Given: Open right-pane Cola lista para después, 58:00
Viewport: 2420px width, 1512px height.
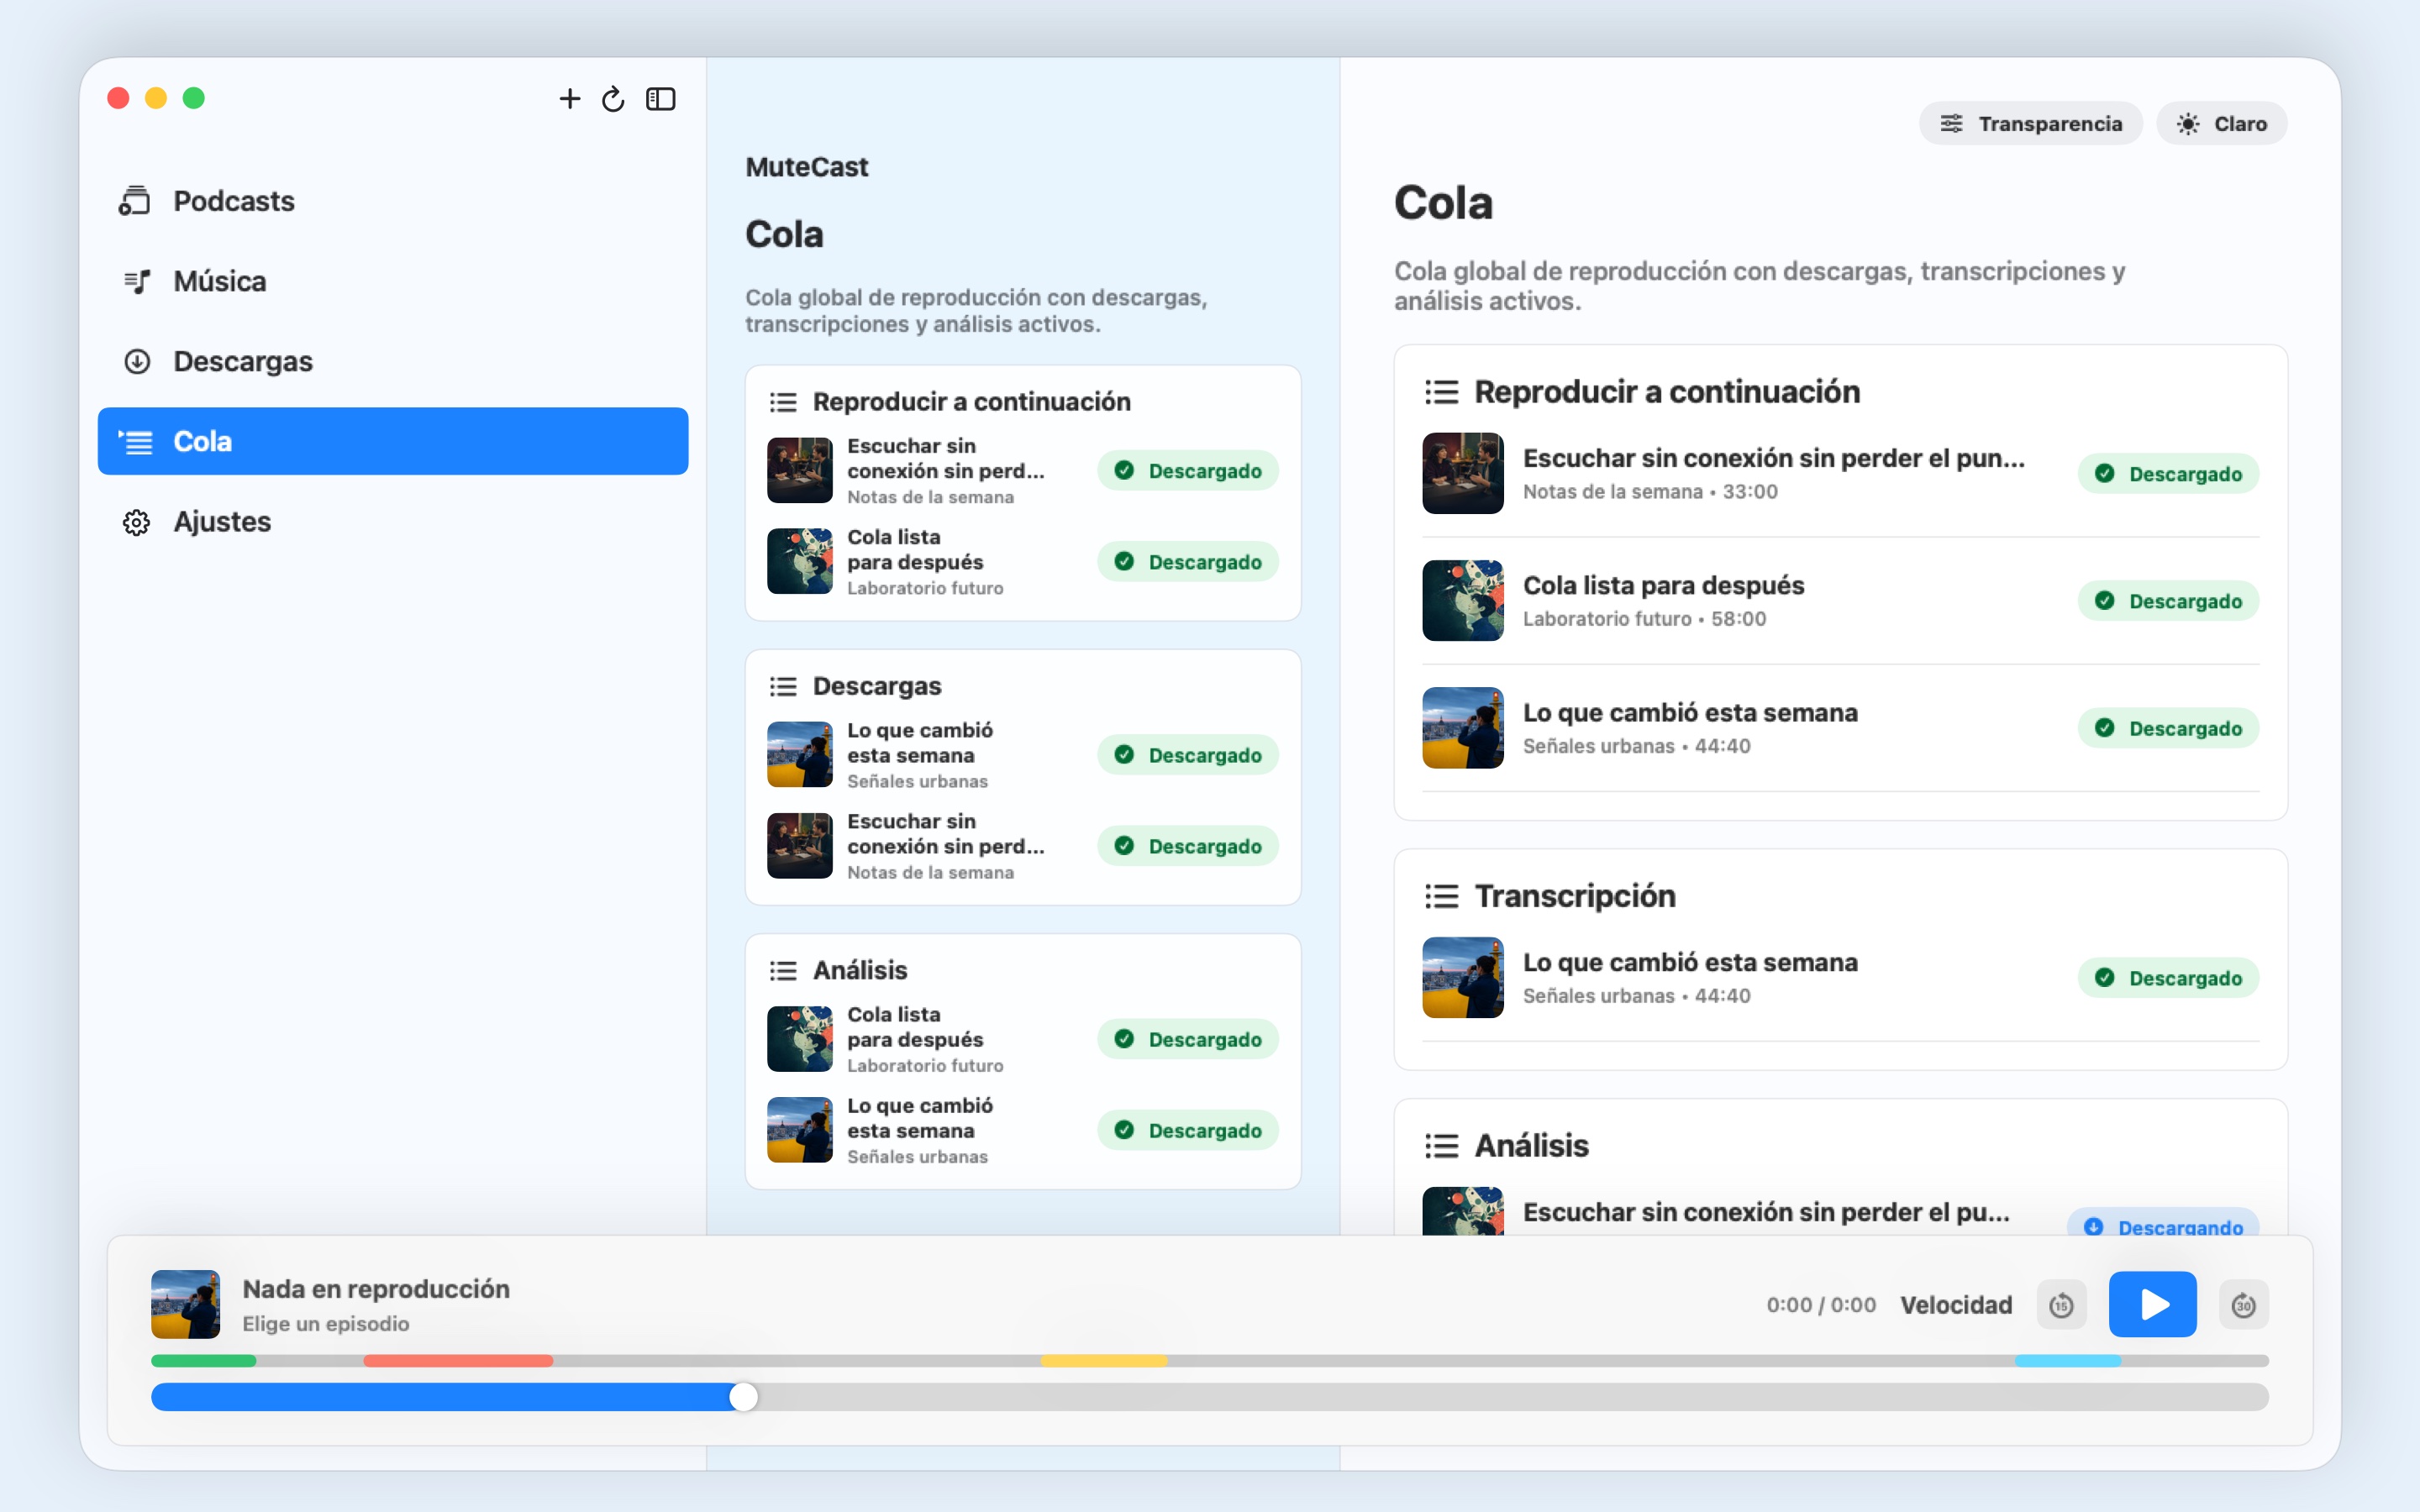Looking at the screenshot, I should coord(1840,600).
